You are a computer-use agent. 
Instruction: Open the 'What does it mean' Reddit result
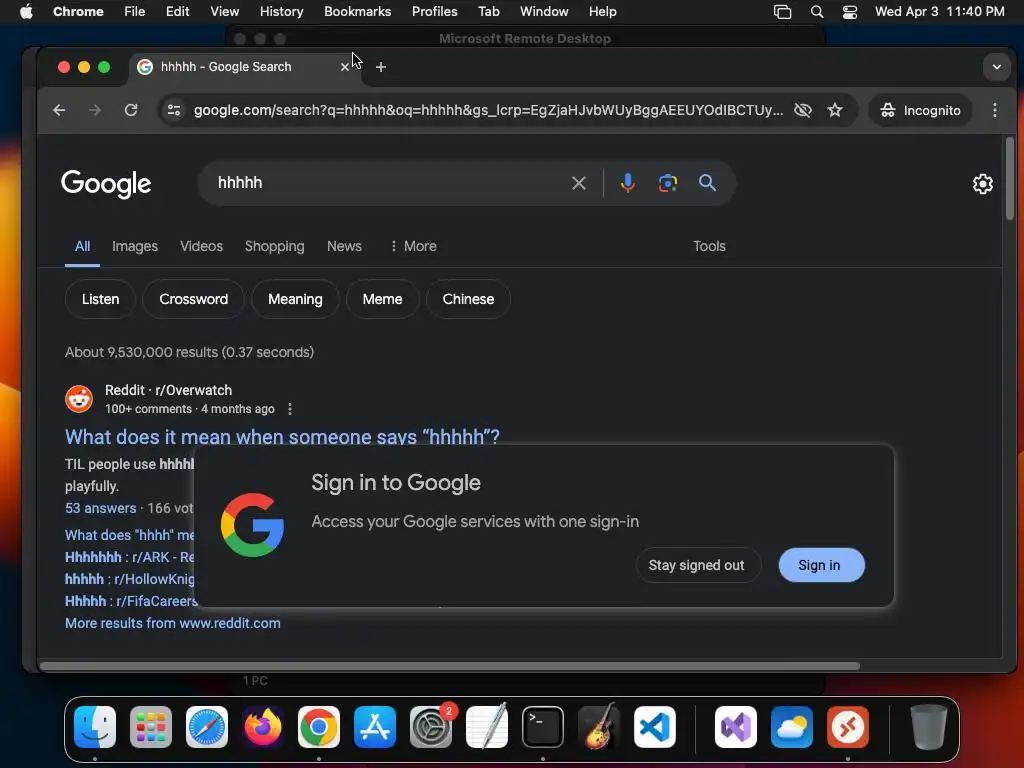[x=282, y=436]
